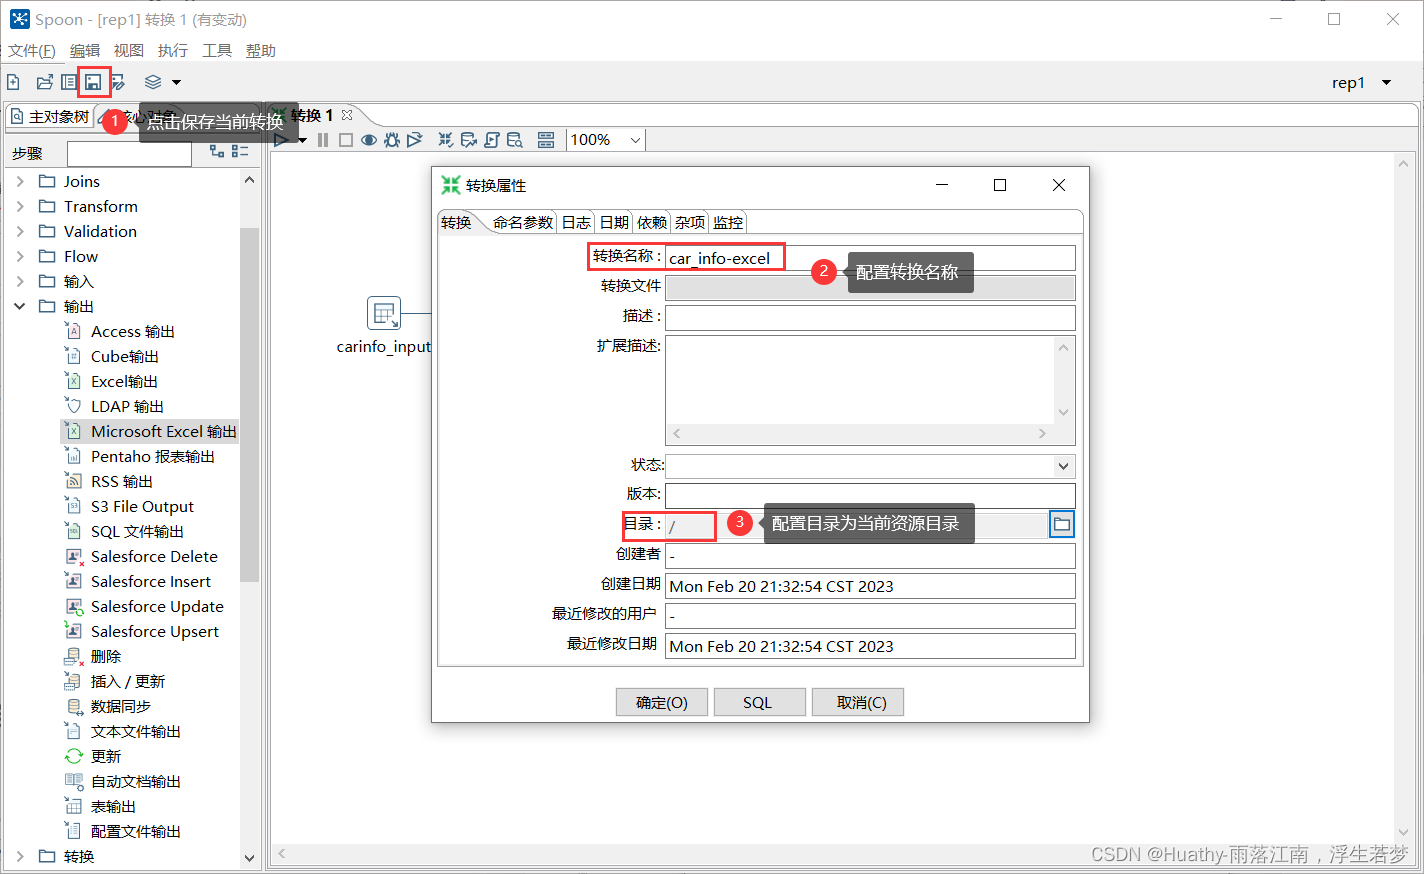Click the 描述 input field

(x=870, y=317)
